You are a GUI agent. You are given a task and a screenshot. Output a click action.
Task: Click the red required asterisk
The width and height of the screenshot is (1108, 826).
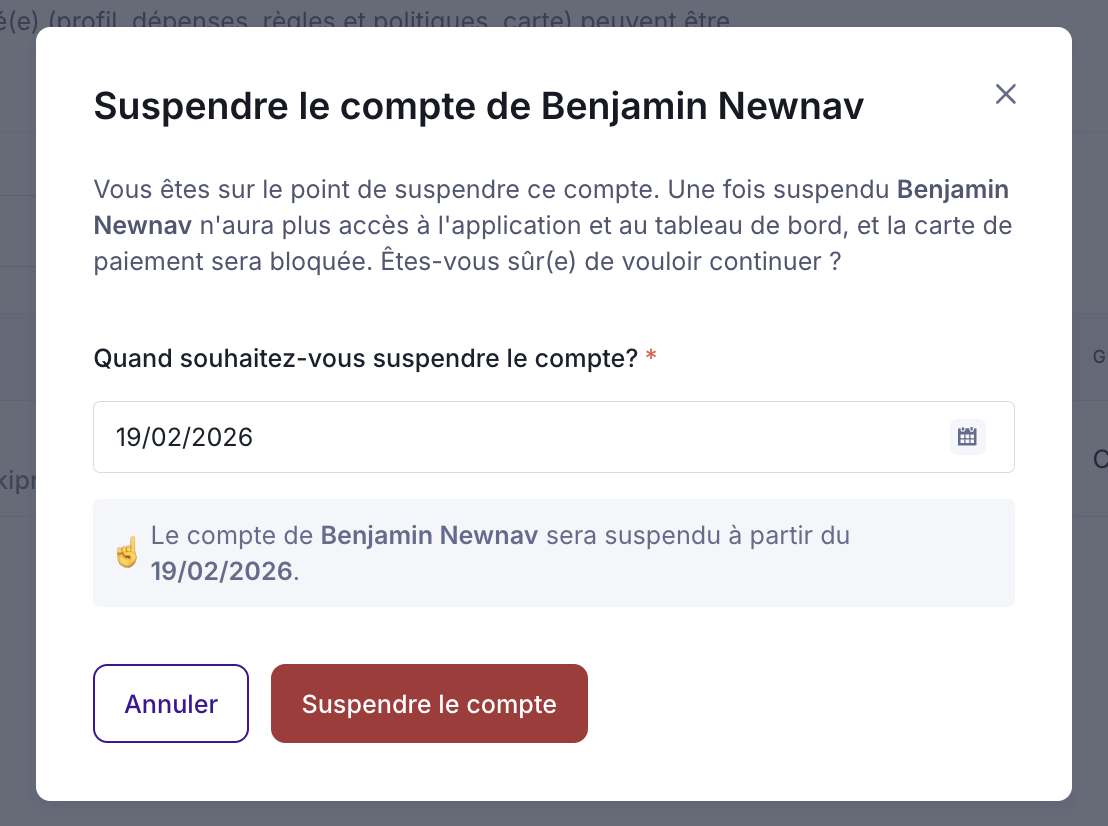(x=651, y=359)
